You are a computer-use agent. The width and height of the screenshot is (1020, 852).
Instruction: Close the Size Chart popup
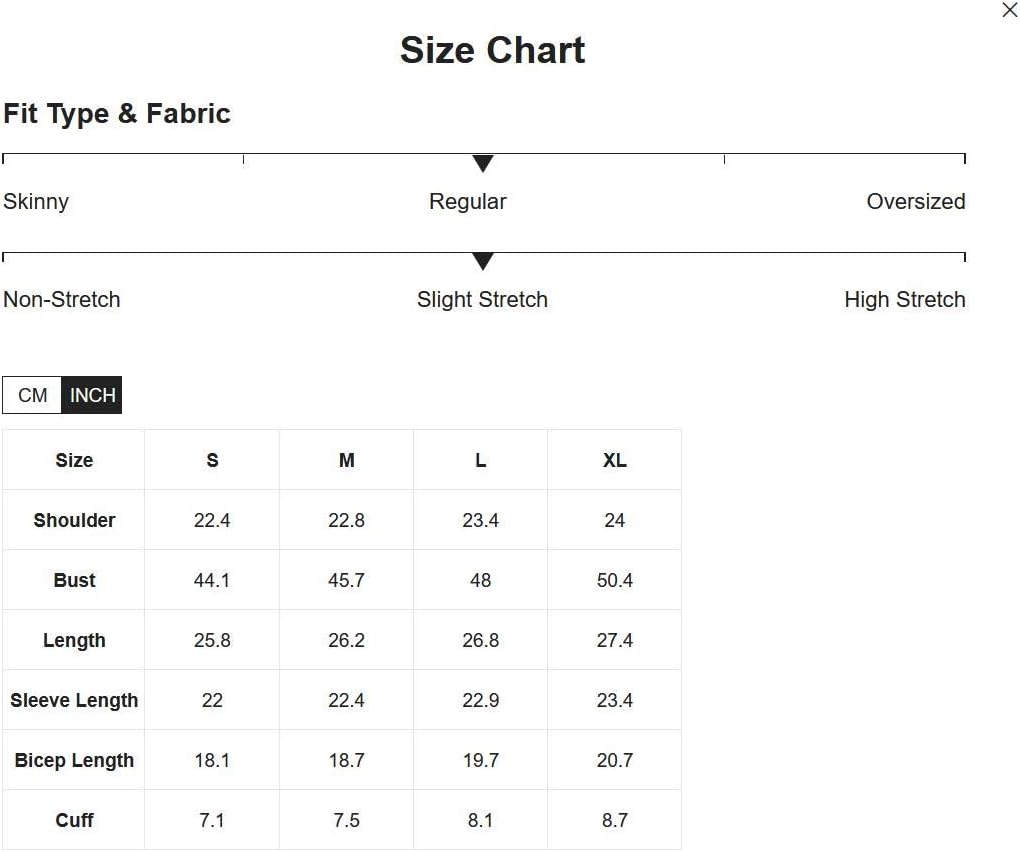coord(1010,10)
